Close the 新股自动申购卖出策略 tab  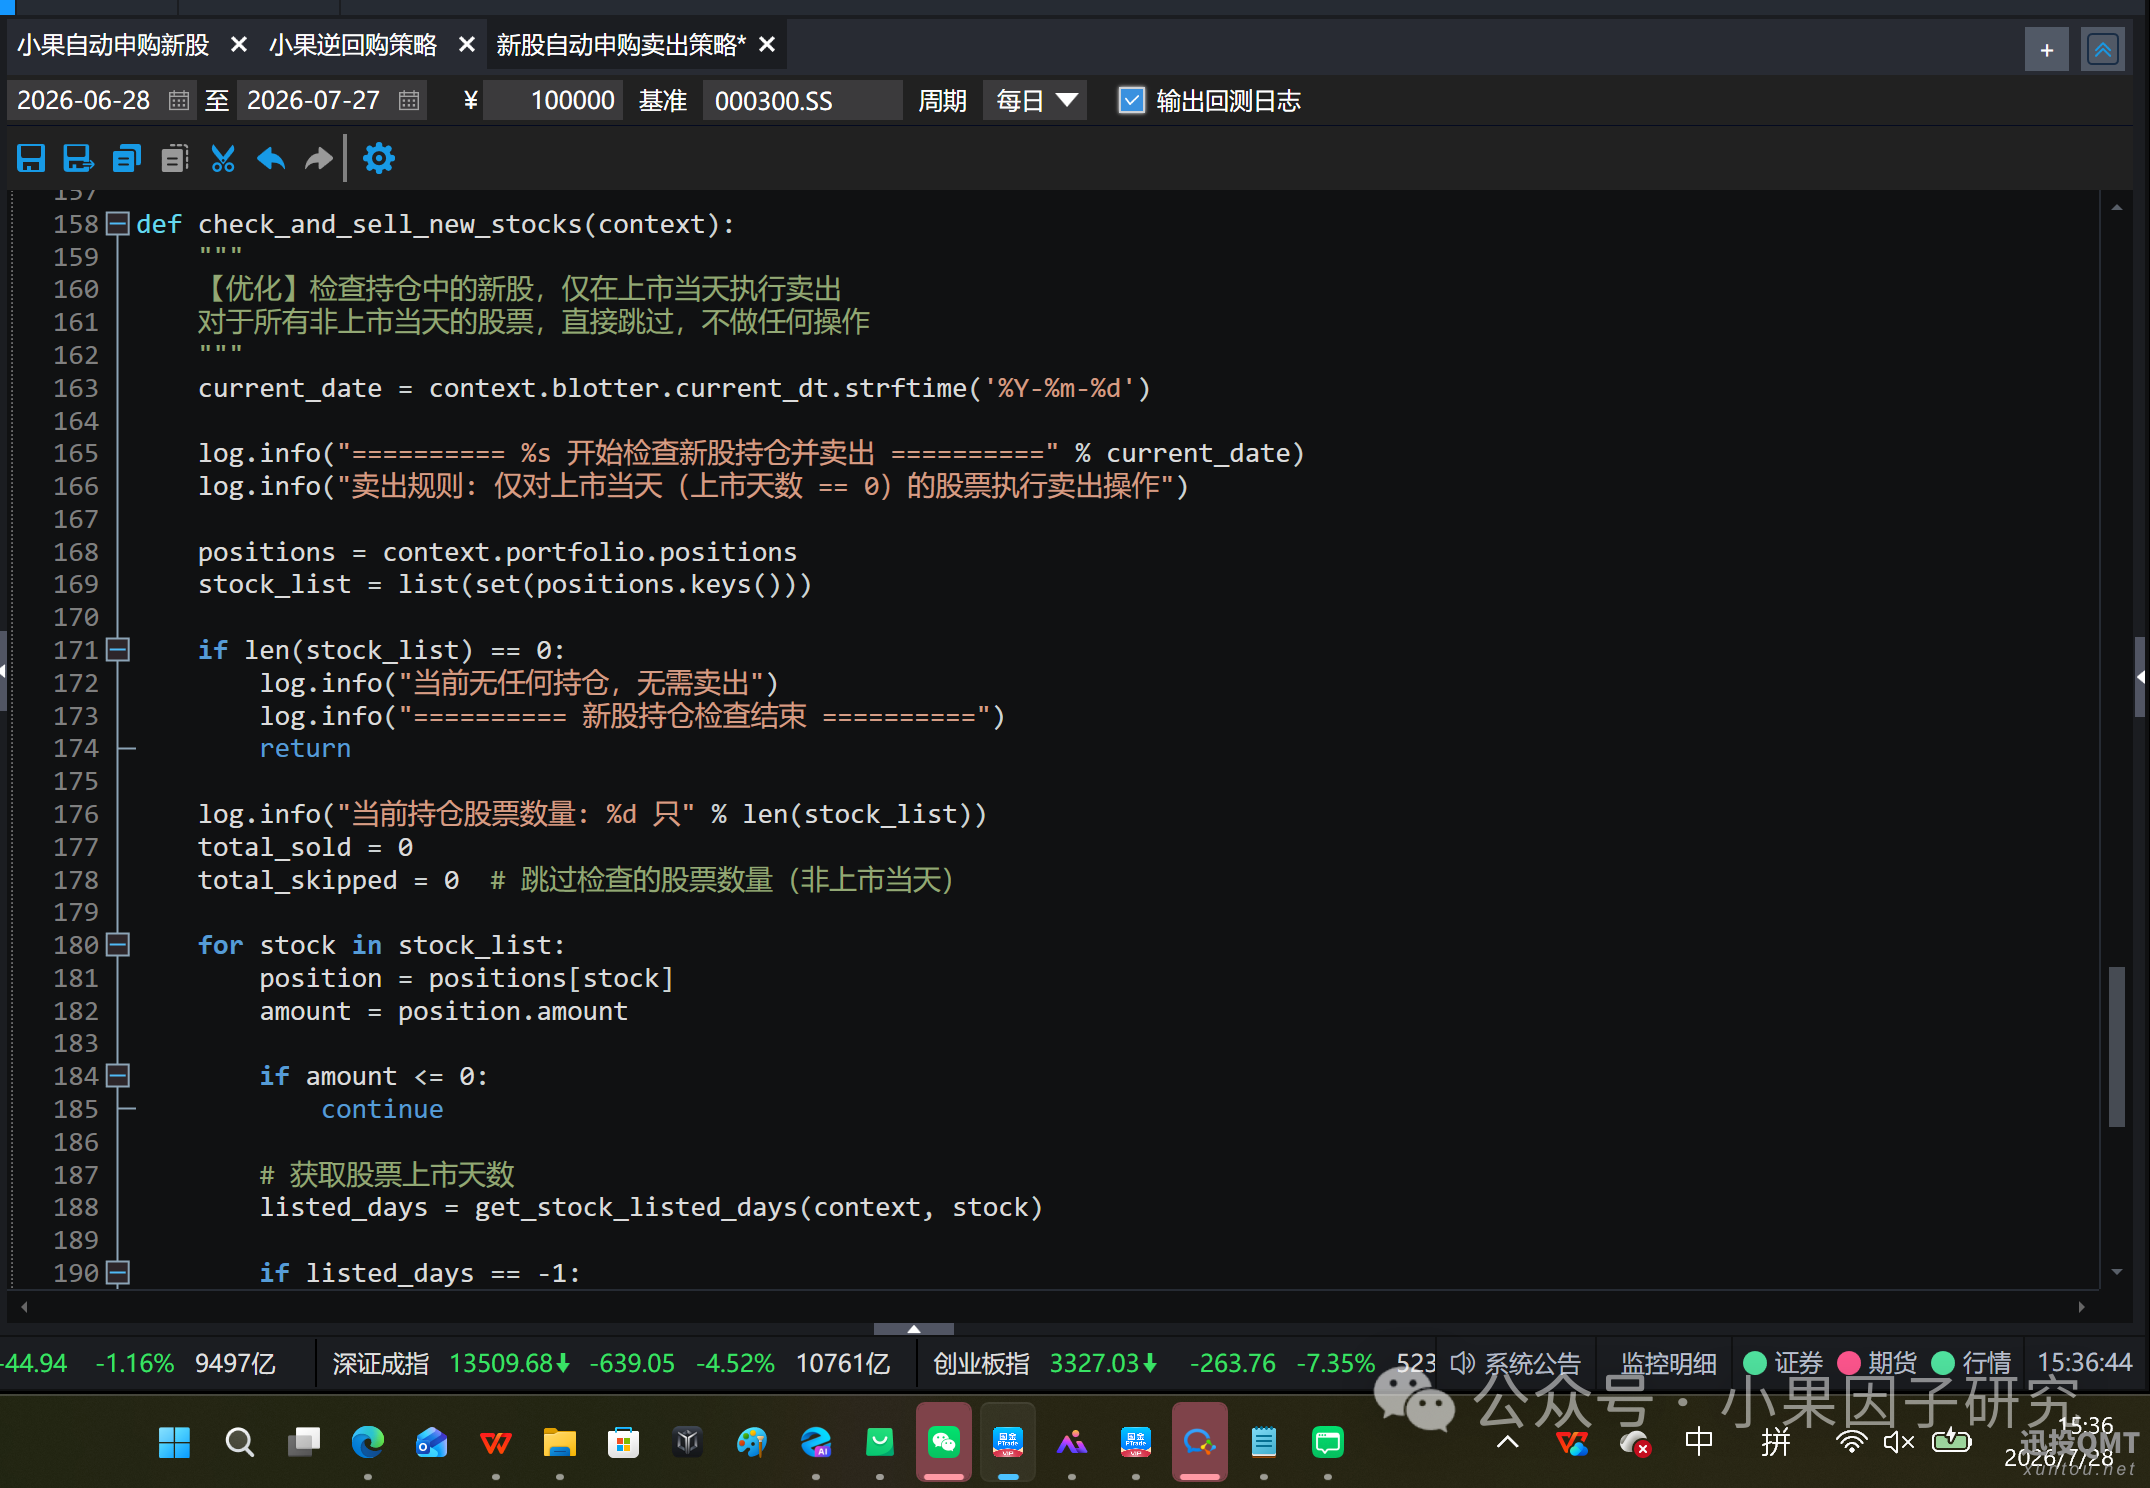[767, 45]
